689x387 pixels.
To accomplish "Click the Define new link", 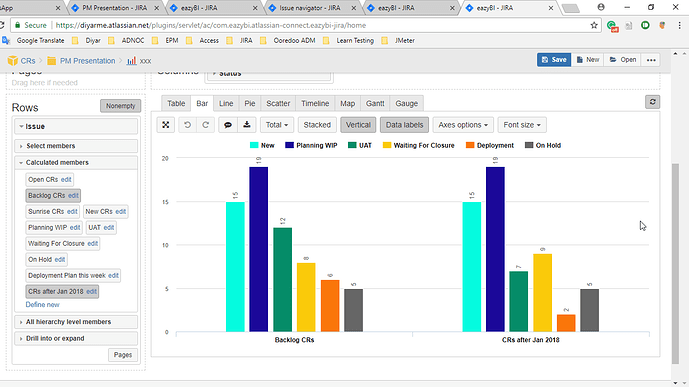I will 42,305.
